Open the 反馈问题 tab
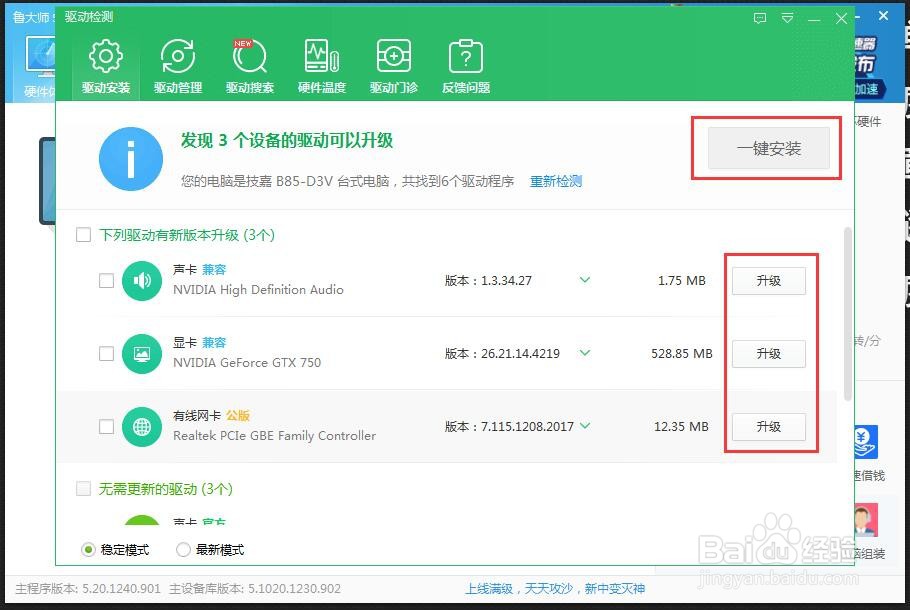The height and width of the screenshot is (610, 910). (465, 66)
